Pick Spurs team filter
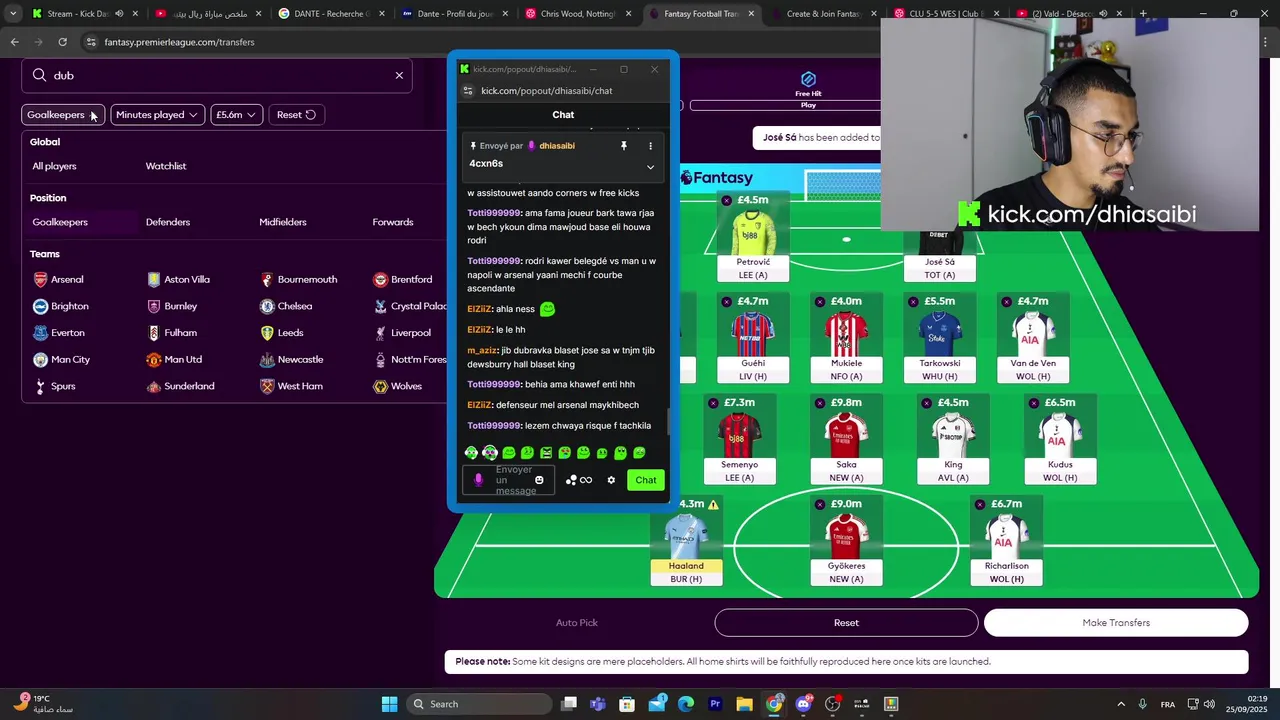 pos(54,386)
